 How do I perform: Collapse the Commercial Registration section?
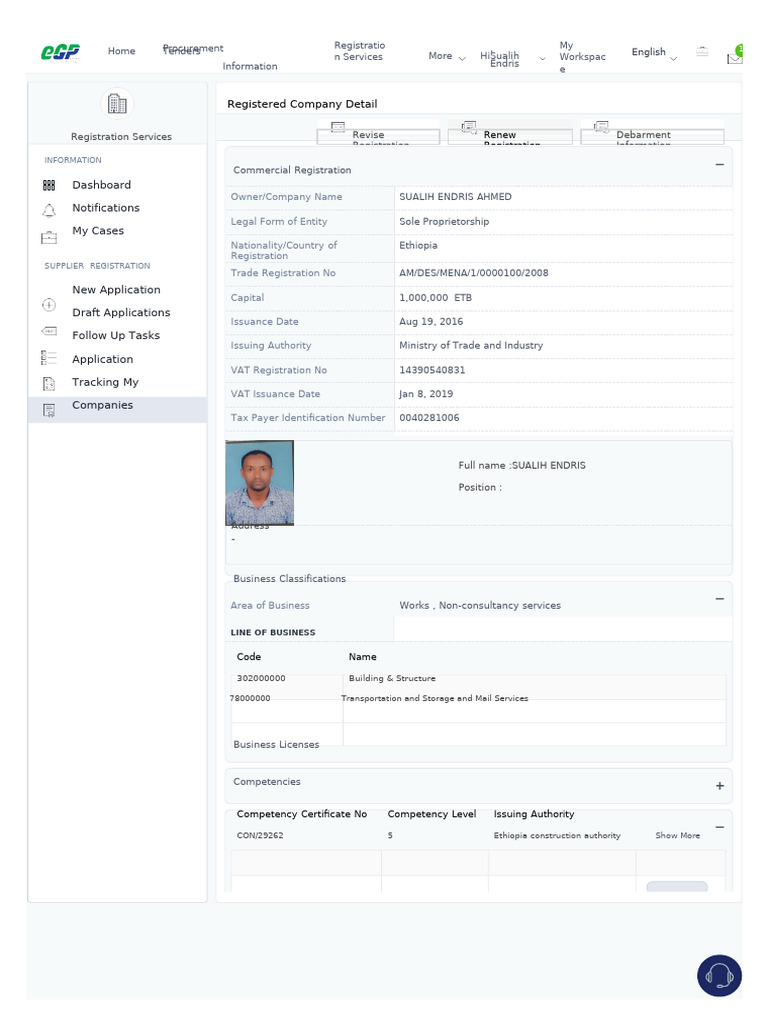coord(719,165)
